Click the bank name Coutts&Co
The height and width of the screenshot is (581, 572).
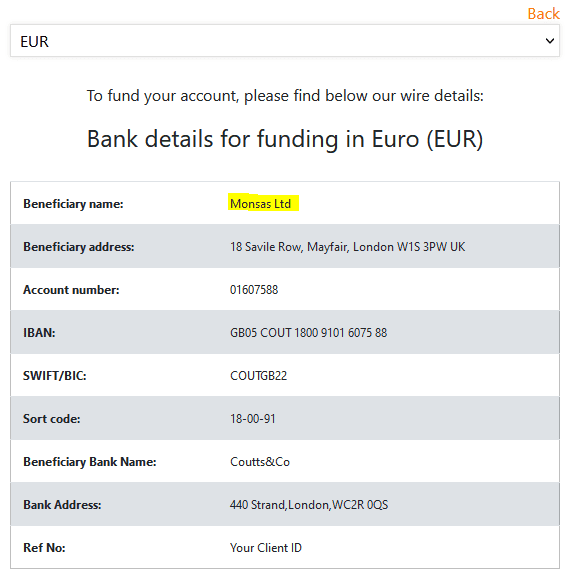click(x=260, y=462)
